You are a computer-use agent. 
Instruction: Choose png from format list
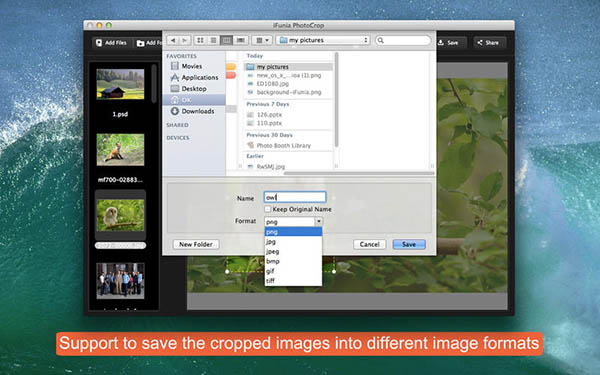tap(293, 232)
